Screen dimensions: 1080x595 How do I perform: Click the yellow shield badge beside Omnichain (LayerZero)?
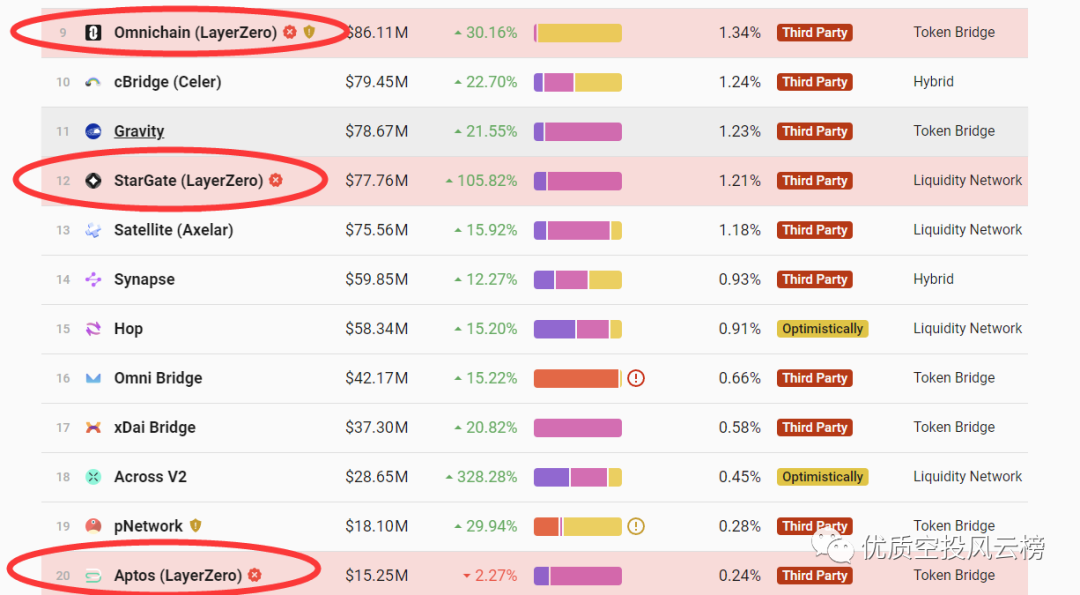pyautogui.click(x=309, y=32)
